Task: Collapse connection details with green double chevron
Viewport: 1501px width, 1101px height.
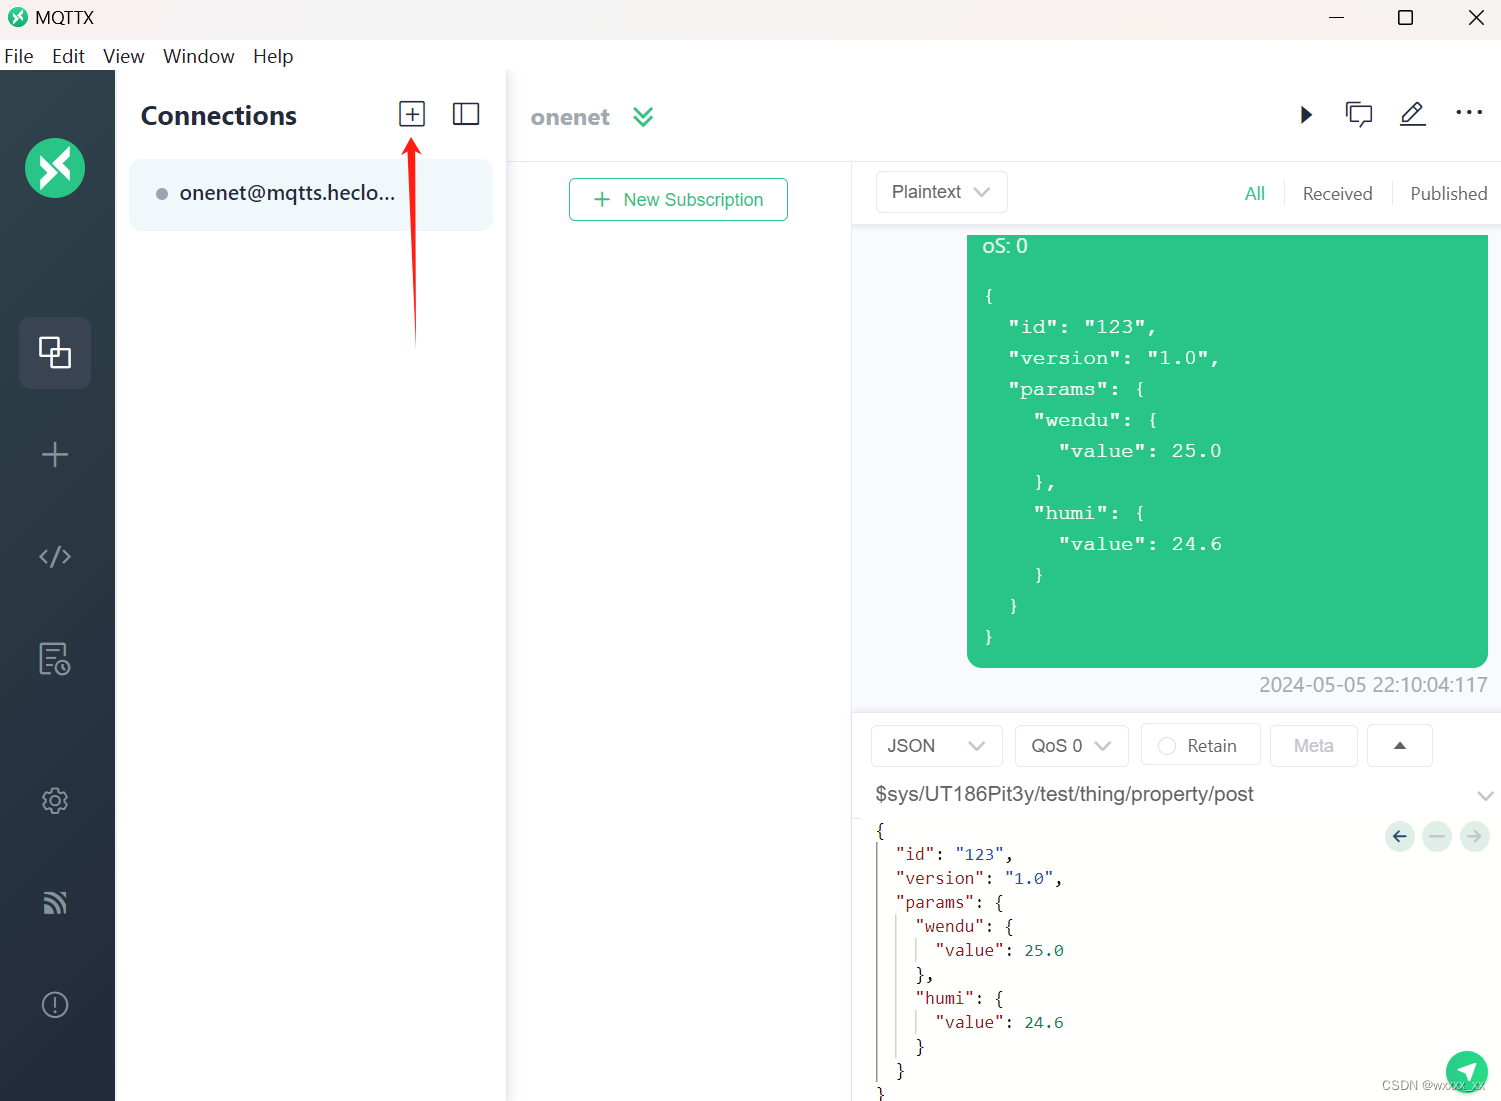Action: tap(643, 117)
